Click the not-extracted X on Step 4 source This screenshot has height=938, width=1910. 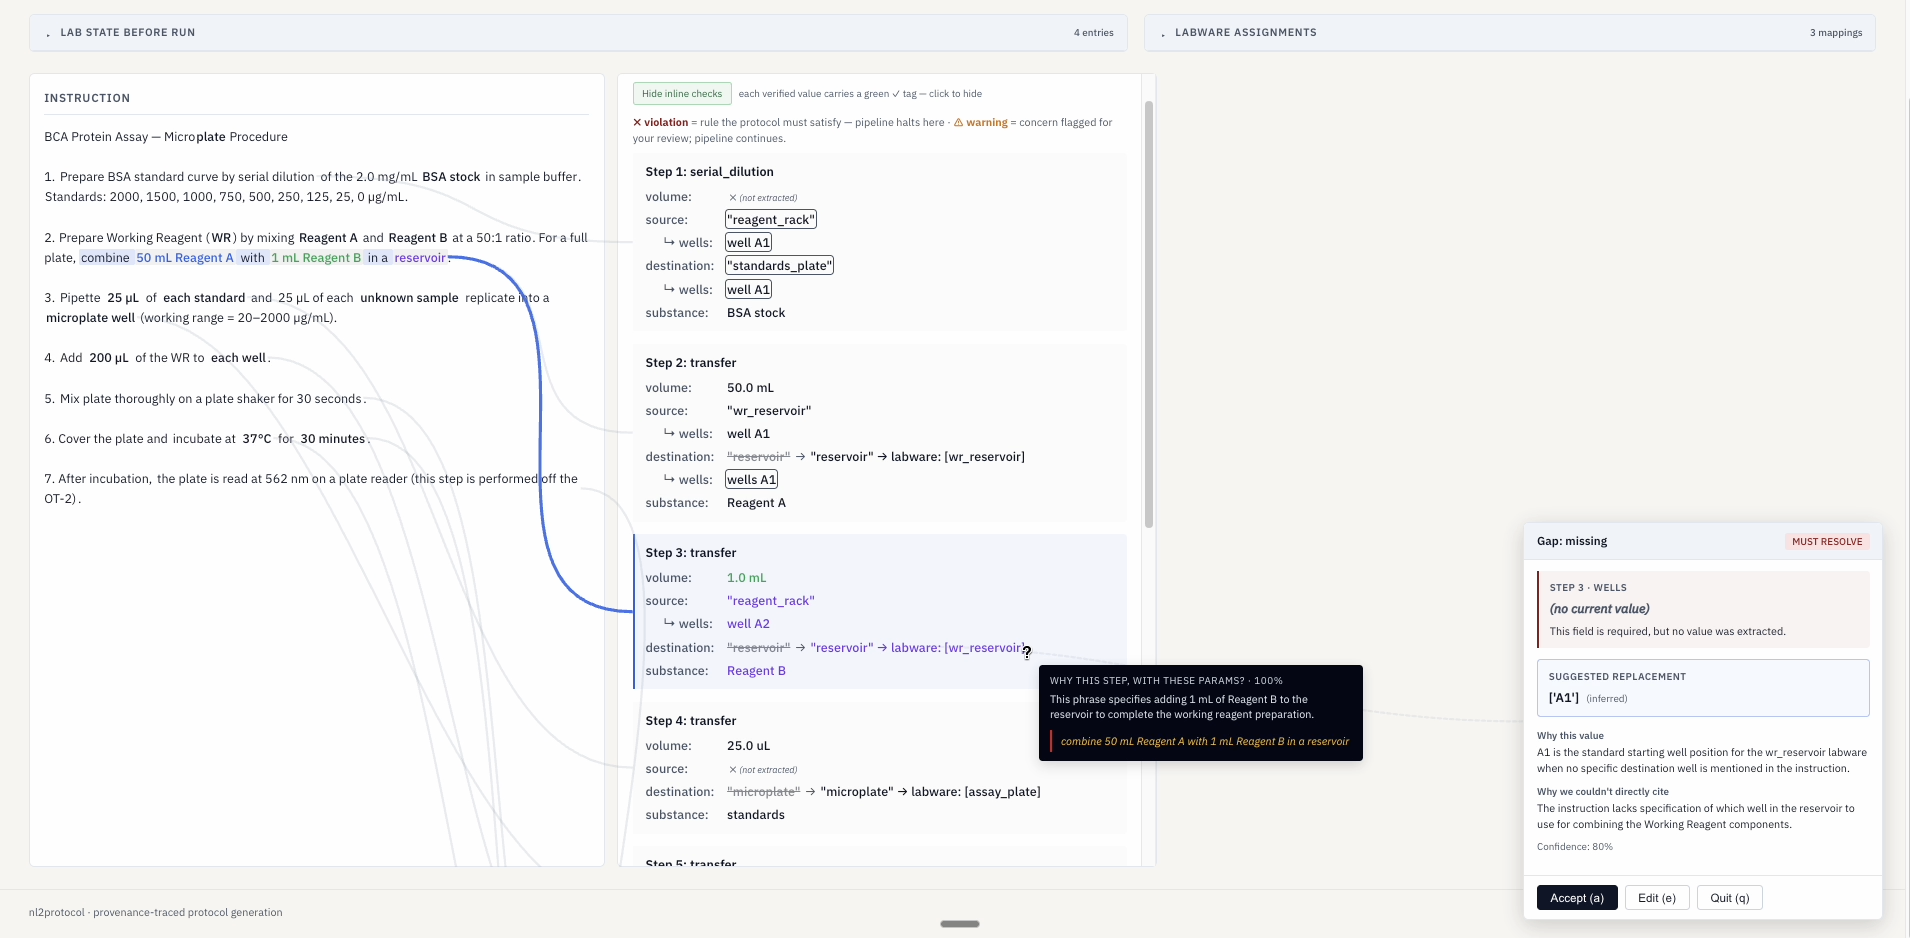pos(732,769)
